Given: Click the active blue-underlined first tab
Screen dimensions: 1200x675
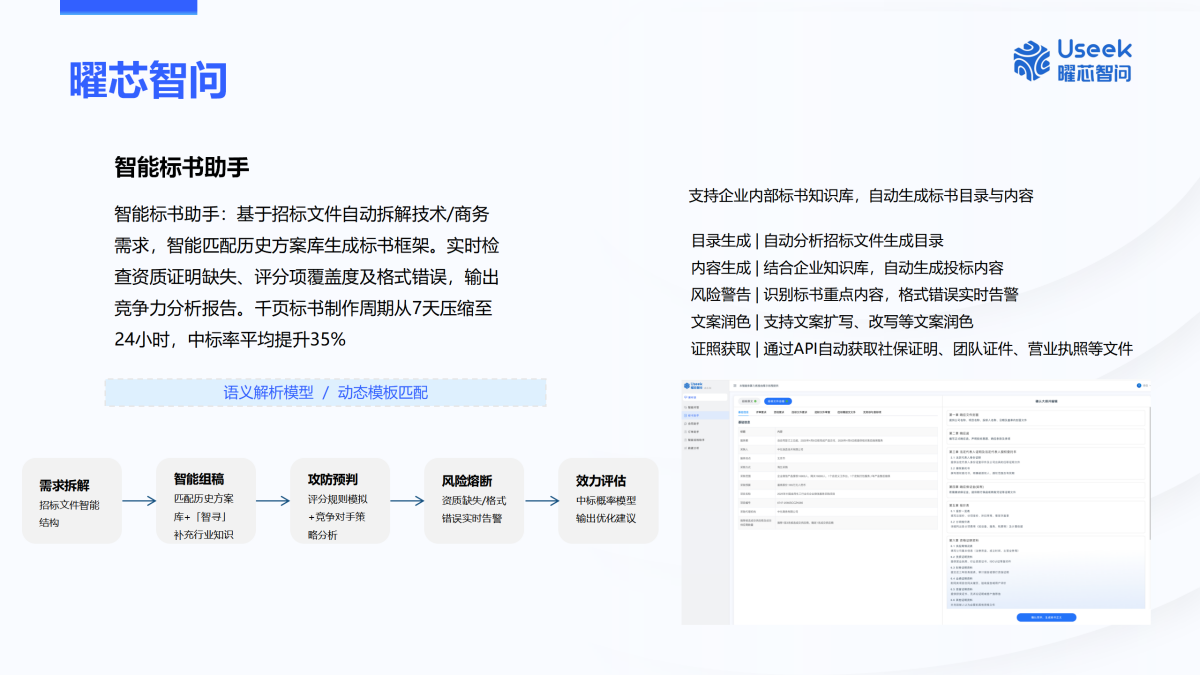Looking at the screenshot, I should click(744, 411).
